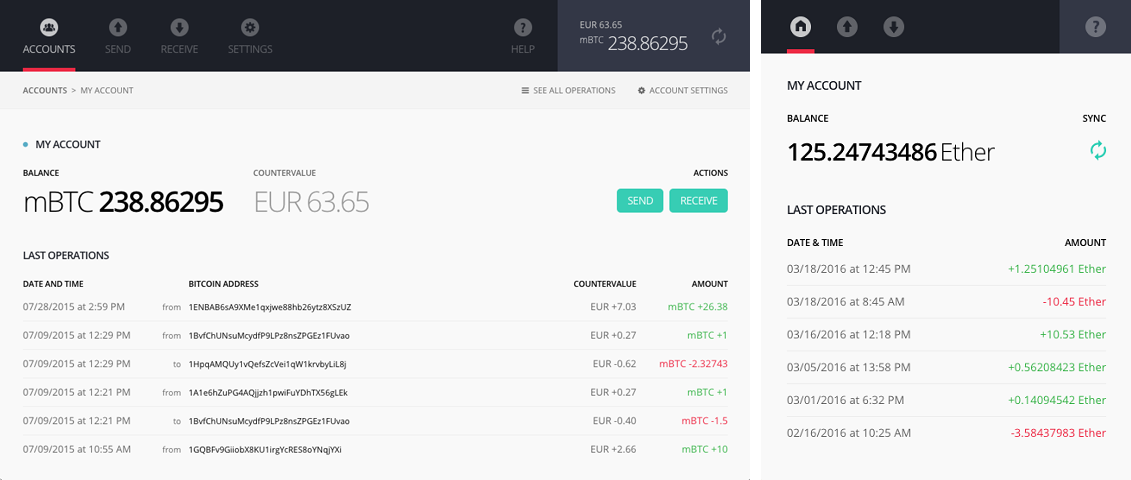Click the large mBTC 238.86295 balance
Viewport: 1131px width, 480px height.
pyautogui.click(x=123, y=203)
